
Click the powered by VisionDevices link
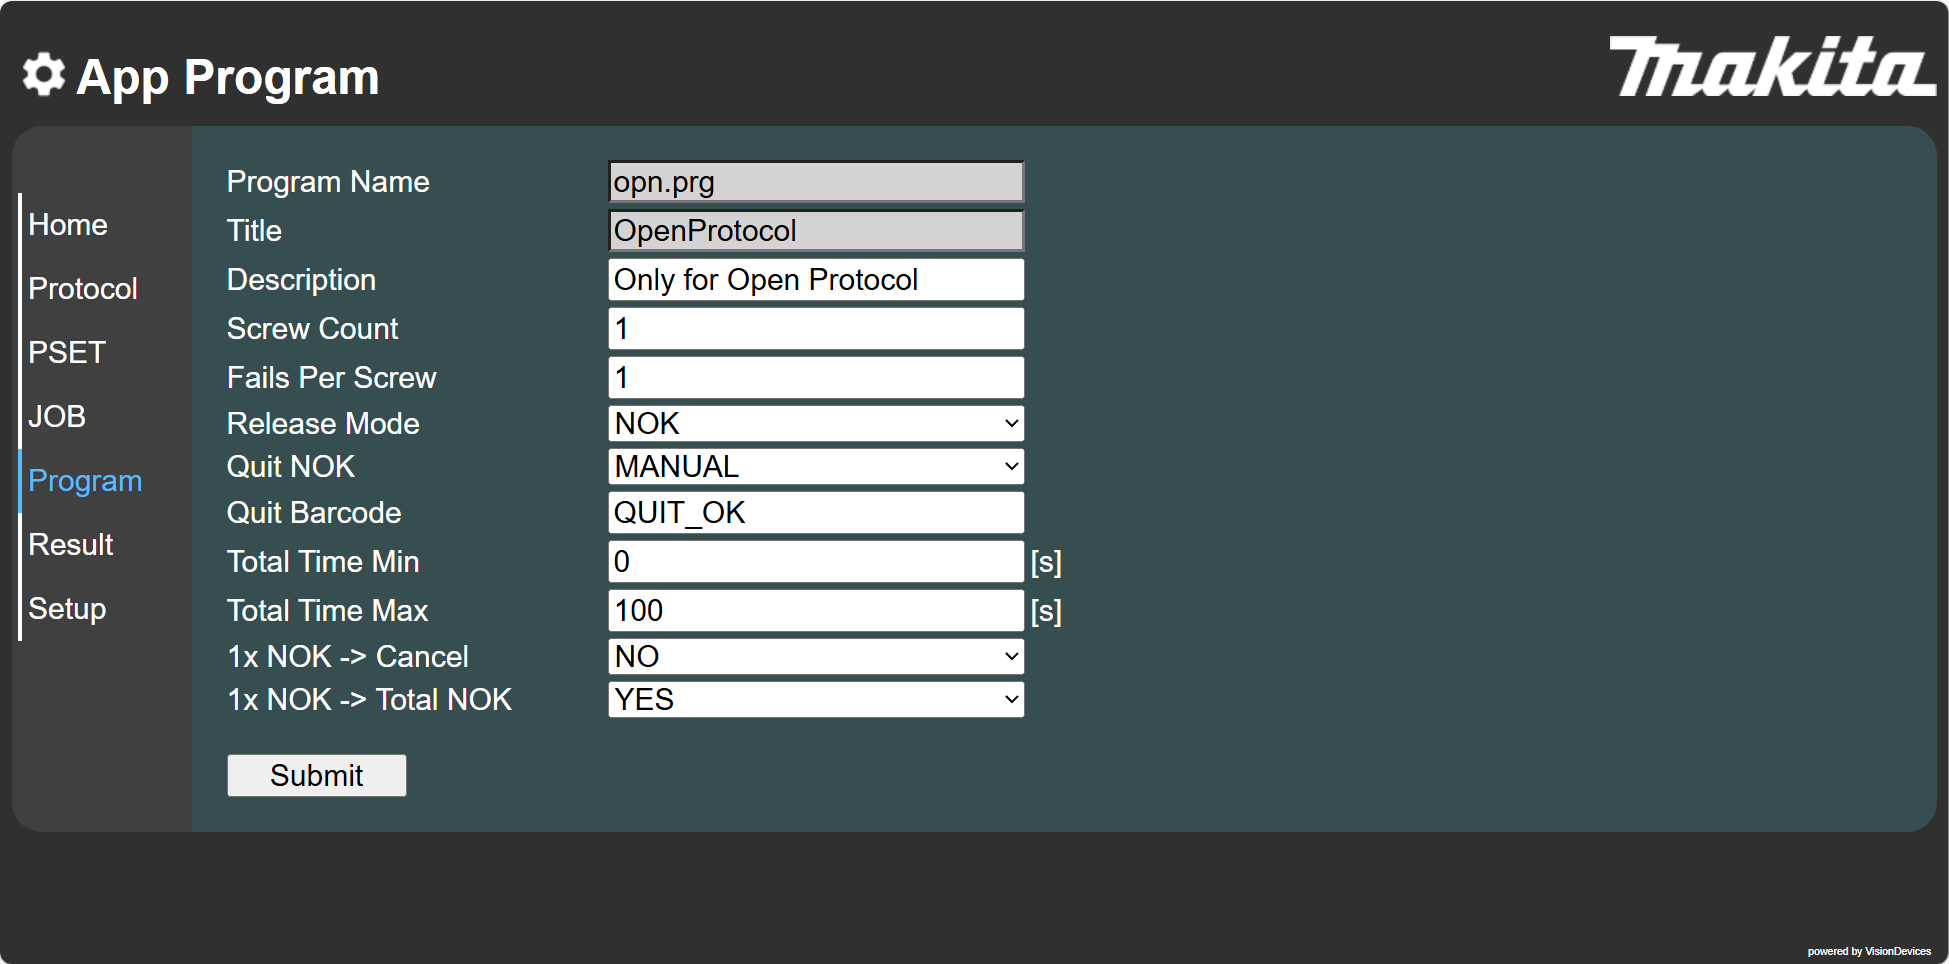point(1869,951)
